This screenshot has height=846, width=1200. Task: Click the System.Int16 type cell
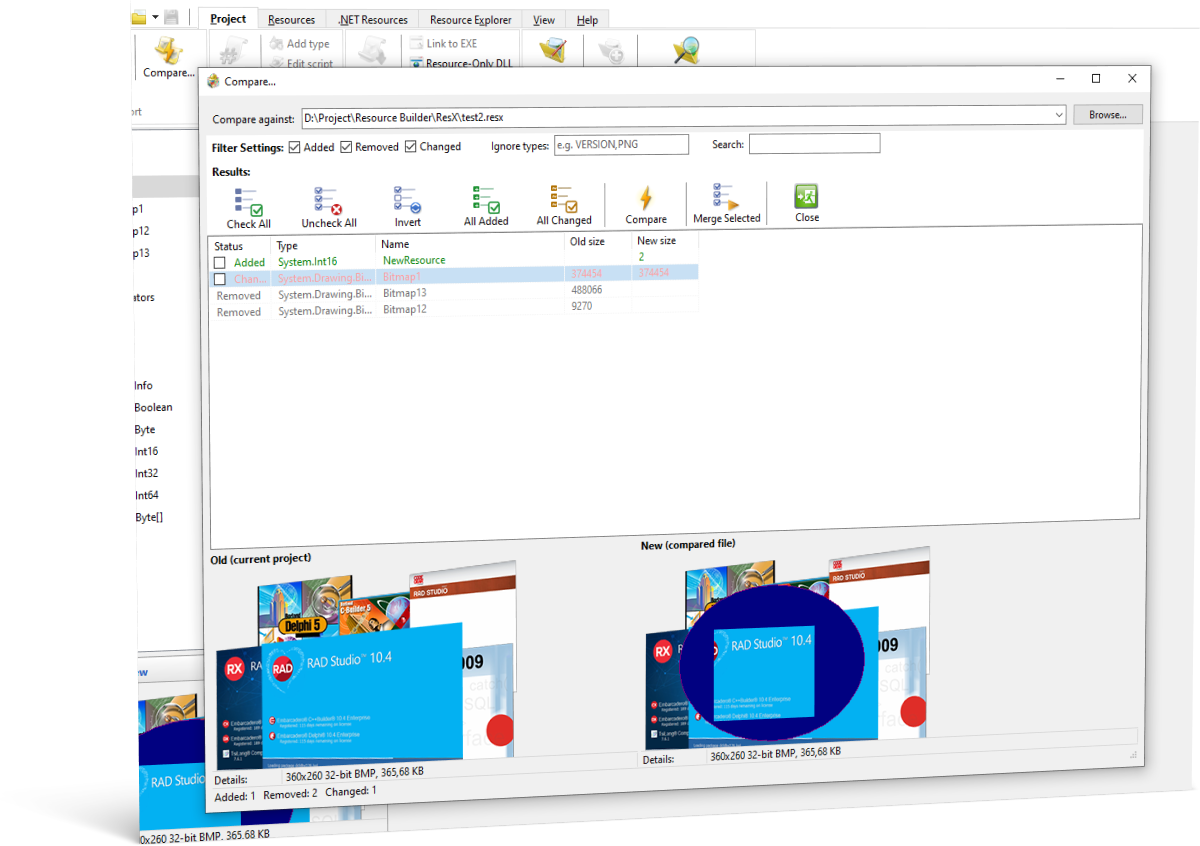point(307,262)
